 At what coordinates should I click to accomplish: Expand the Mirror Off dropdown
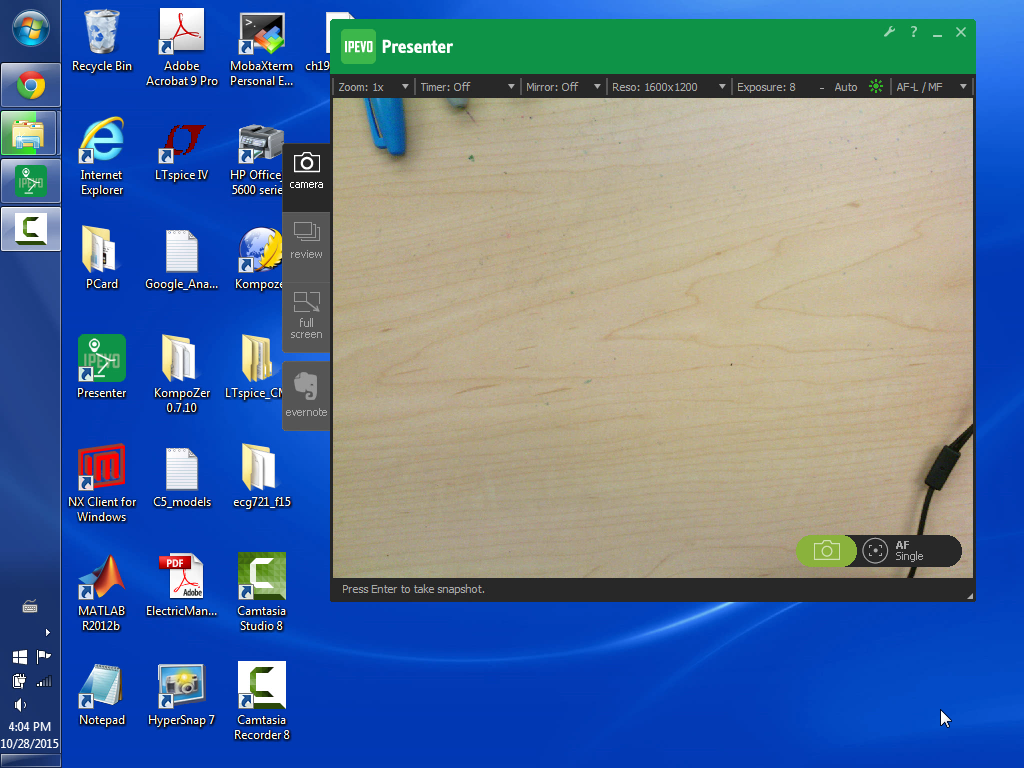tap(564, 87)
